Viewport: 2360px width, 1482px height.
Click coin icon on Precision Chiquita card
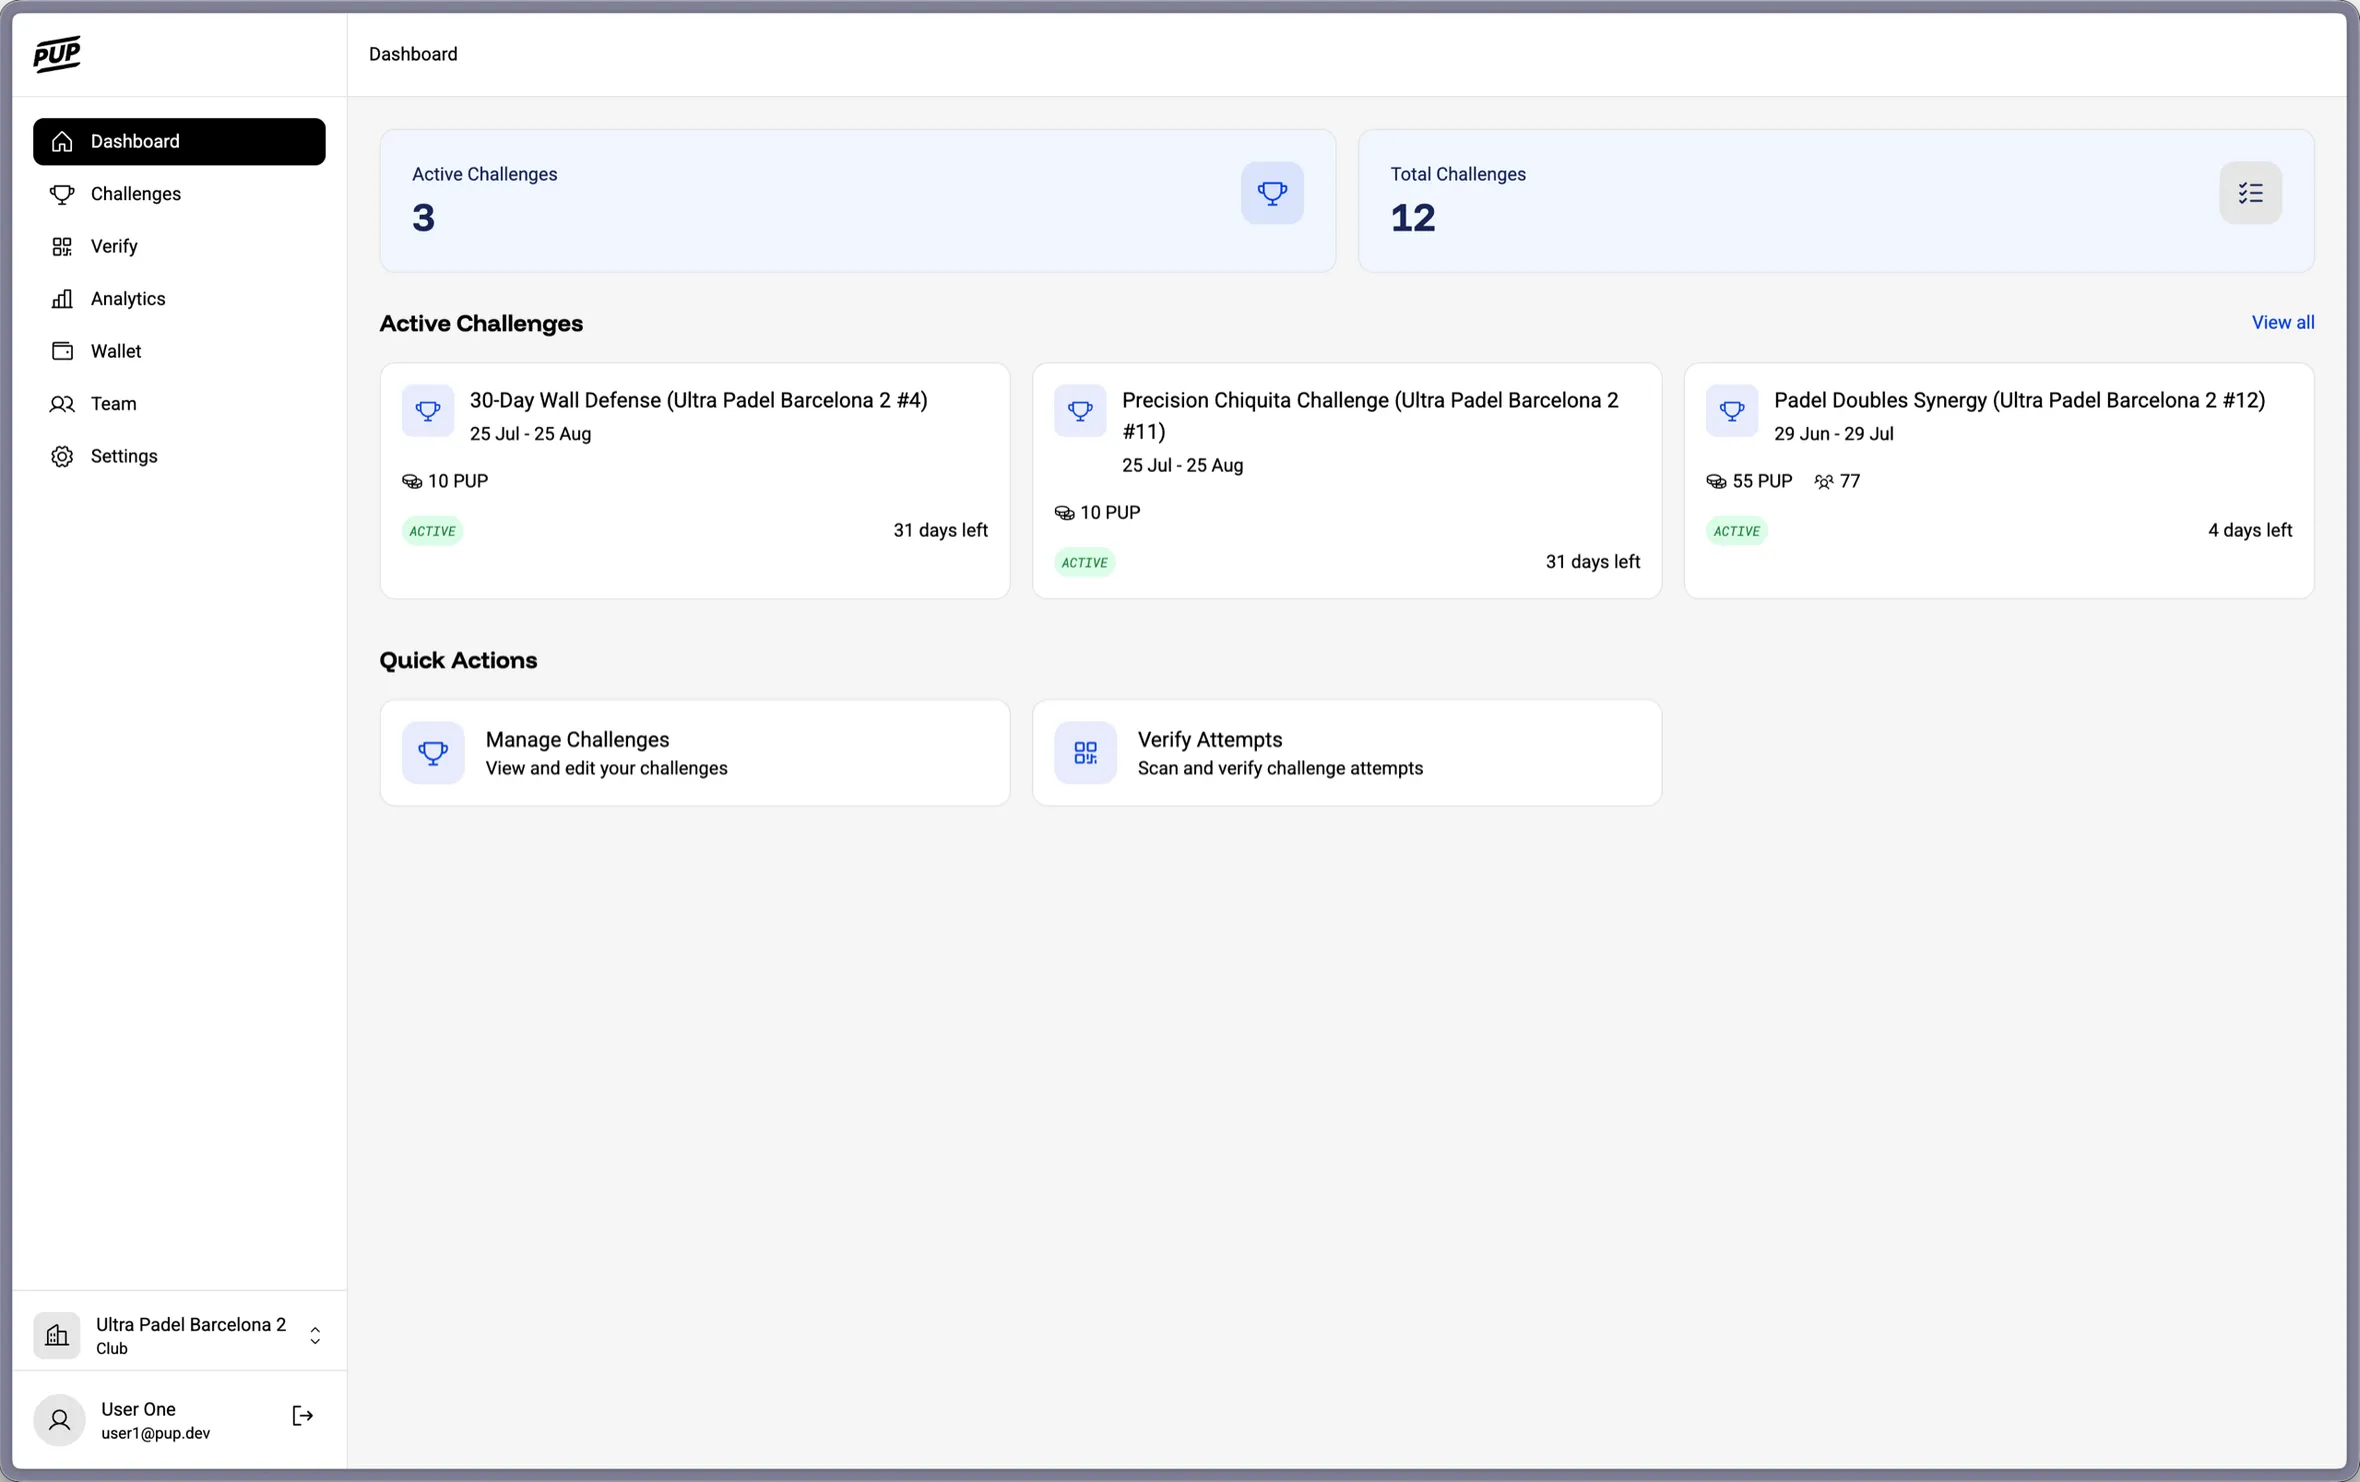[1064, 513]
